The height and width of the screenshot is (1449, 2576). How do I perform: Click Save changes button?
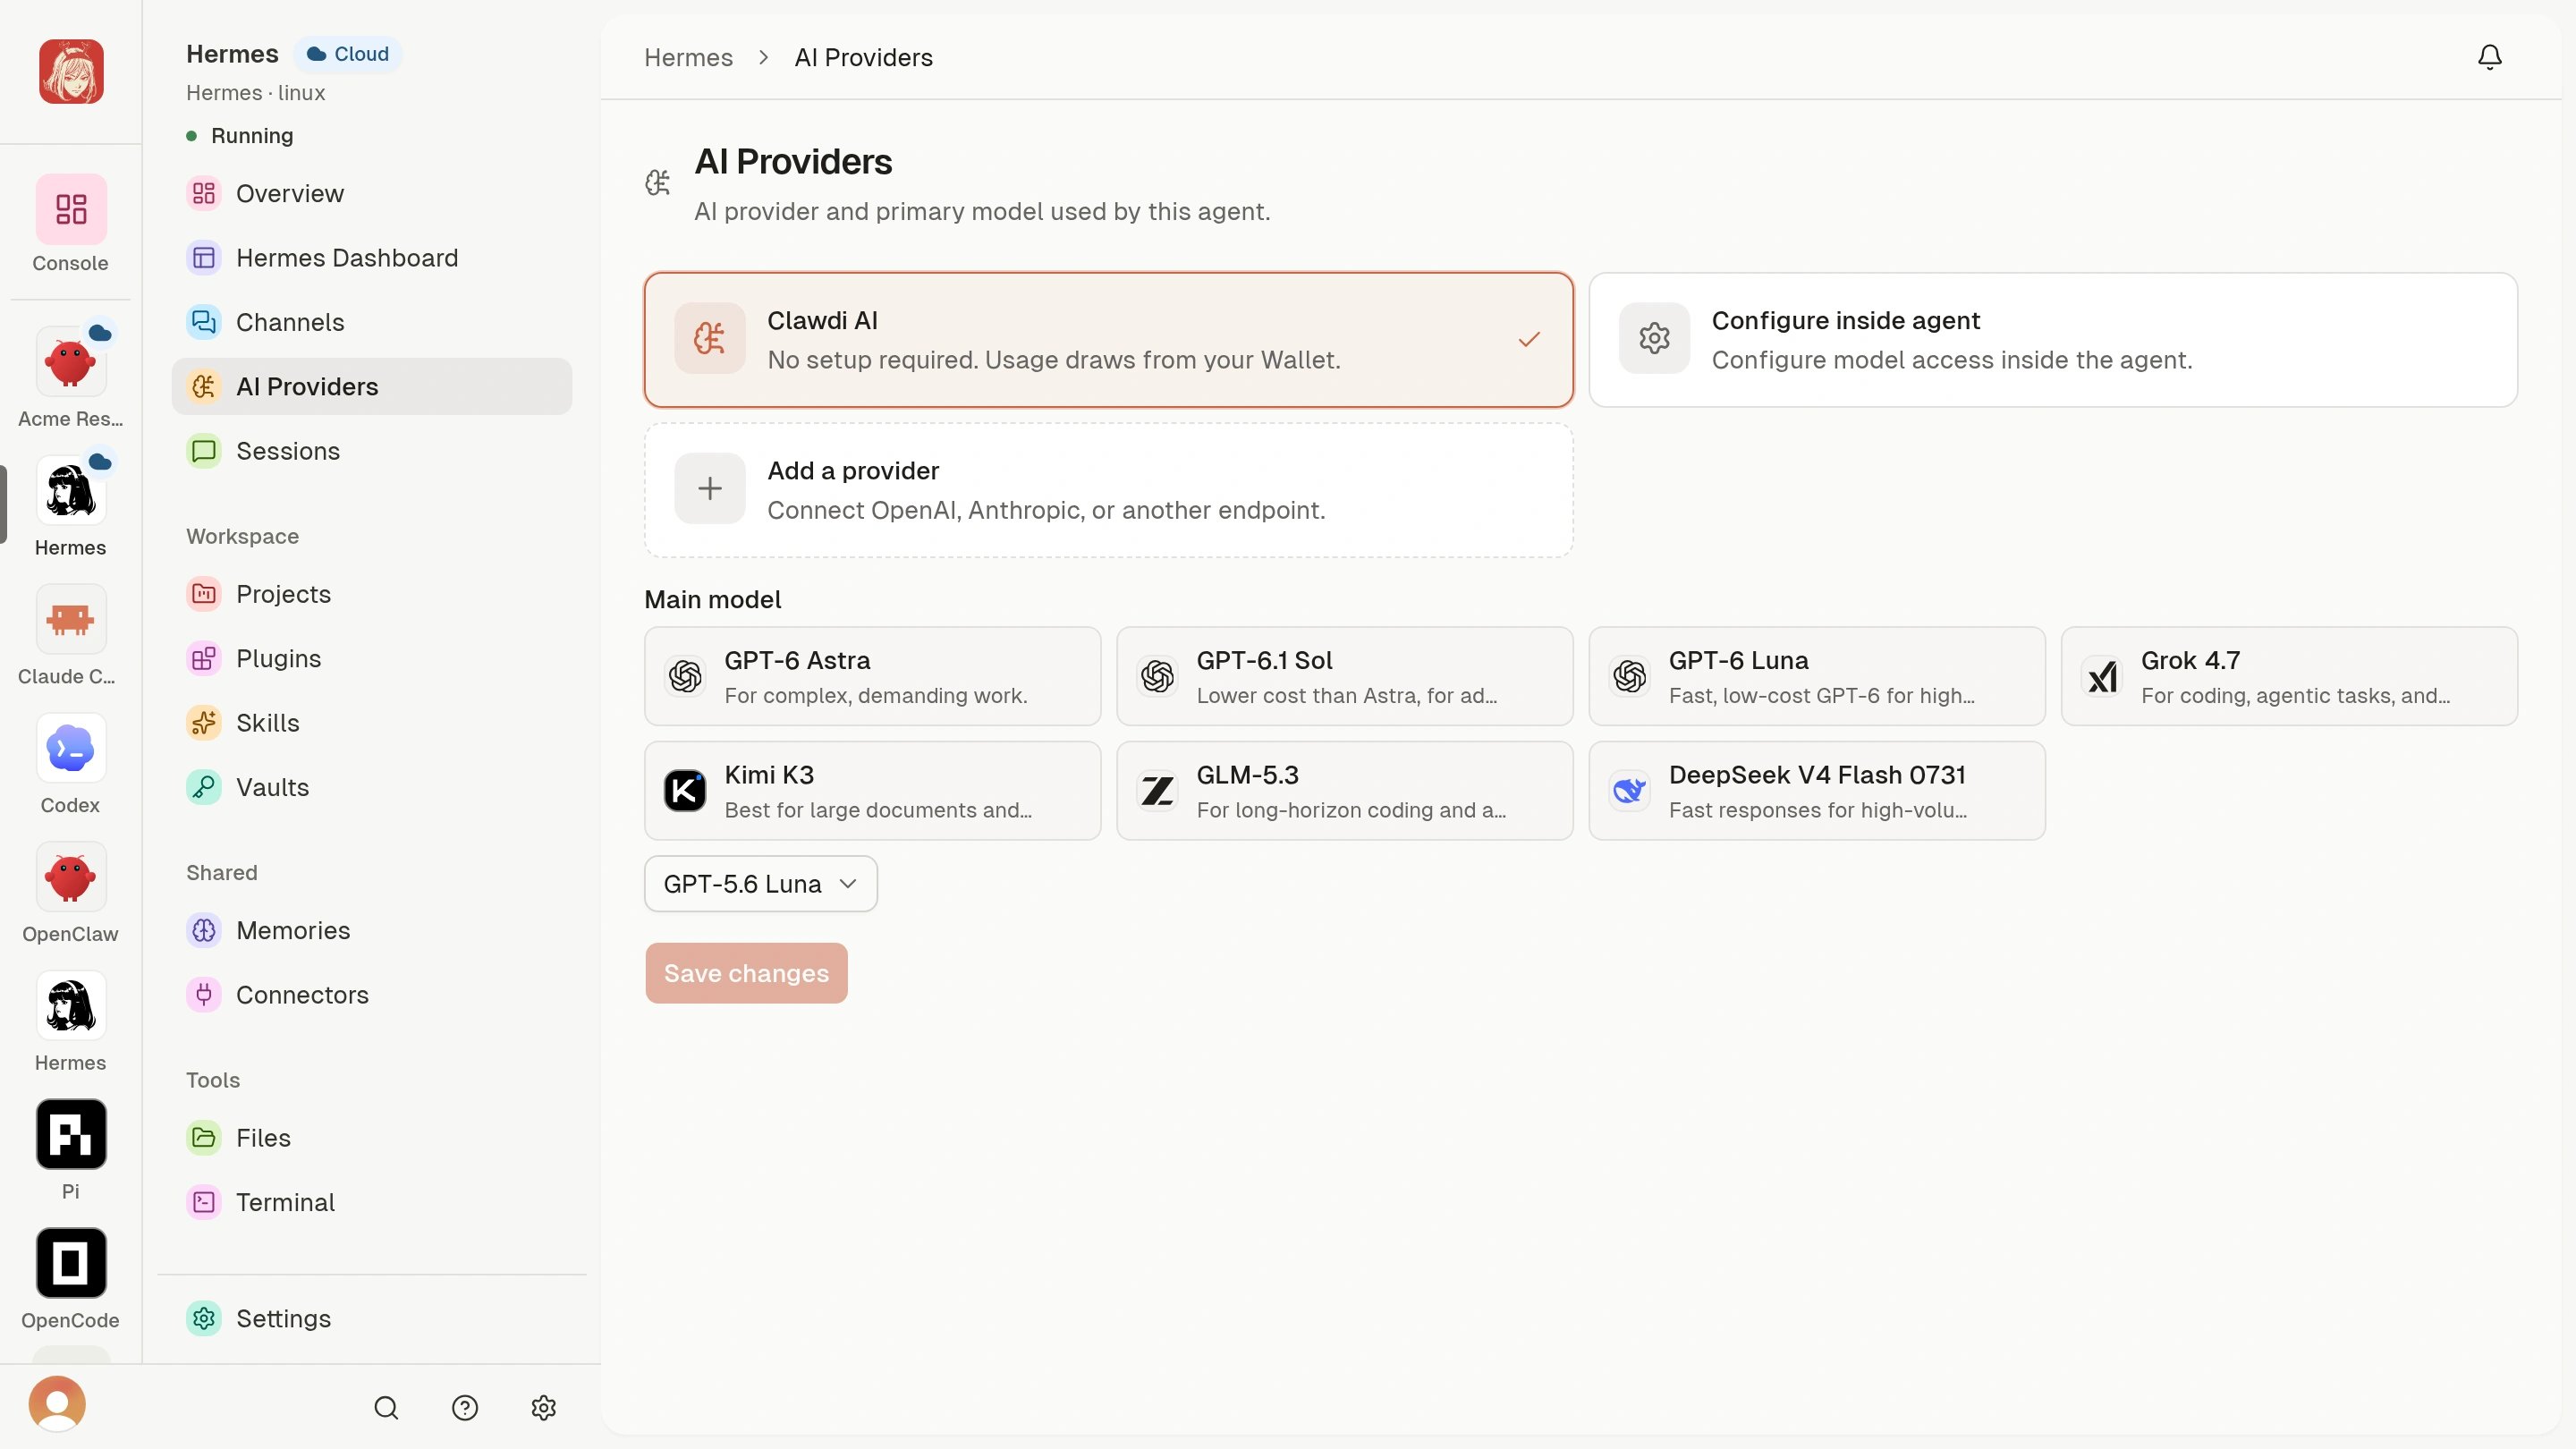click(x=746, y=973)
